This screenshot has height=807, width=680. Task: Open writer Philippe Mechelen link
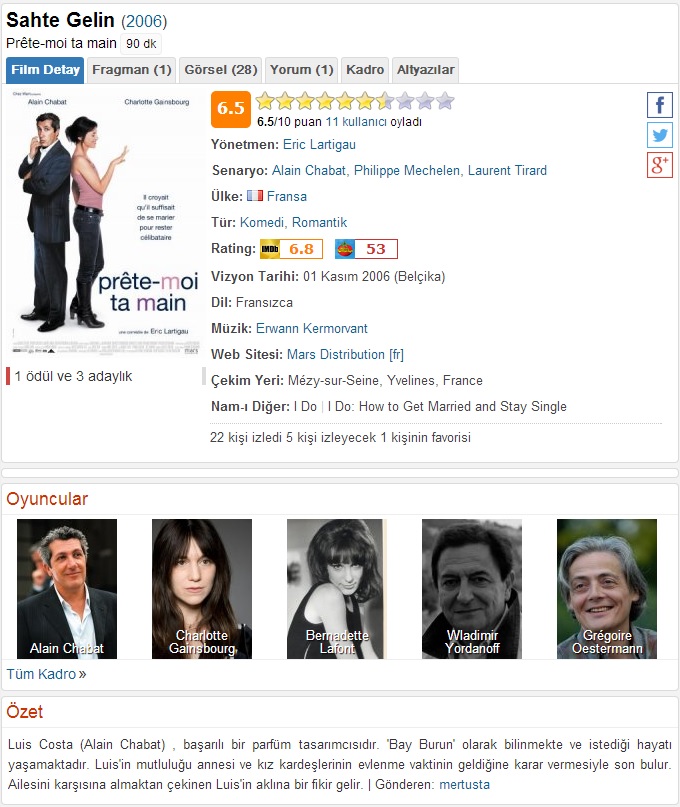[x=407, y=170]
